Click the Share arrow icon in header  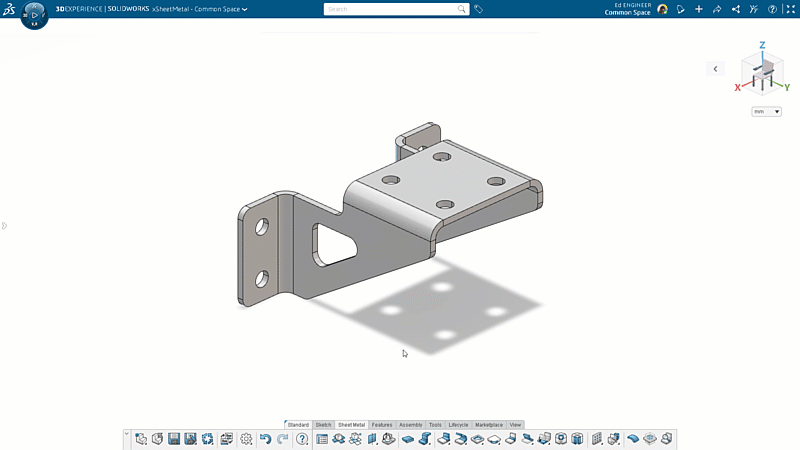coord(717,9)
